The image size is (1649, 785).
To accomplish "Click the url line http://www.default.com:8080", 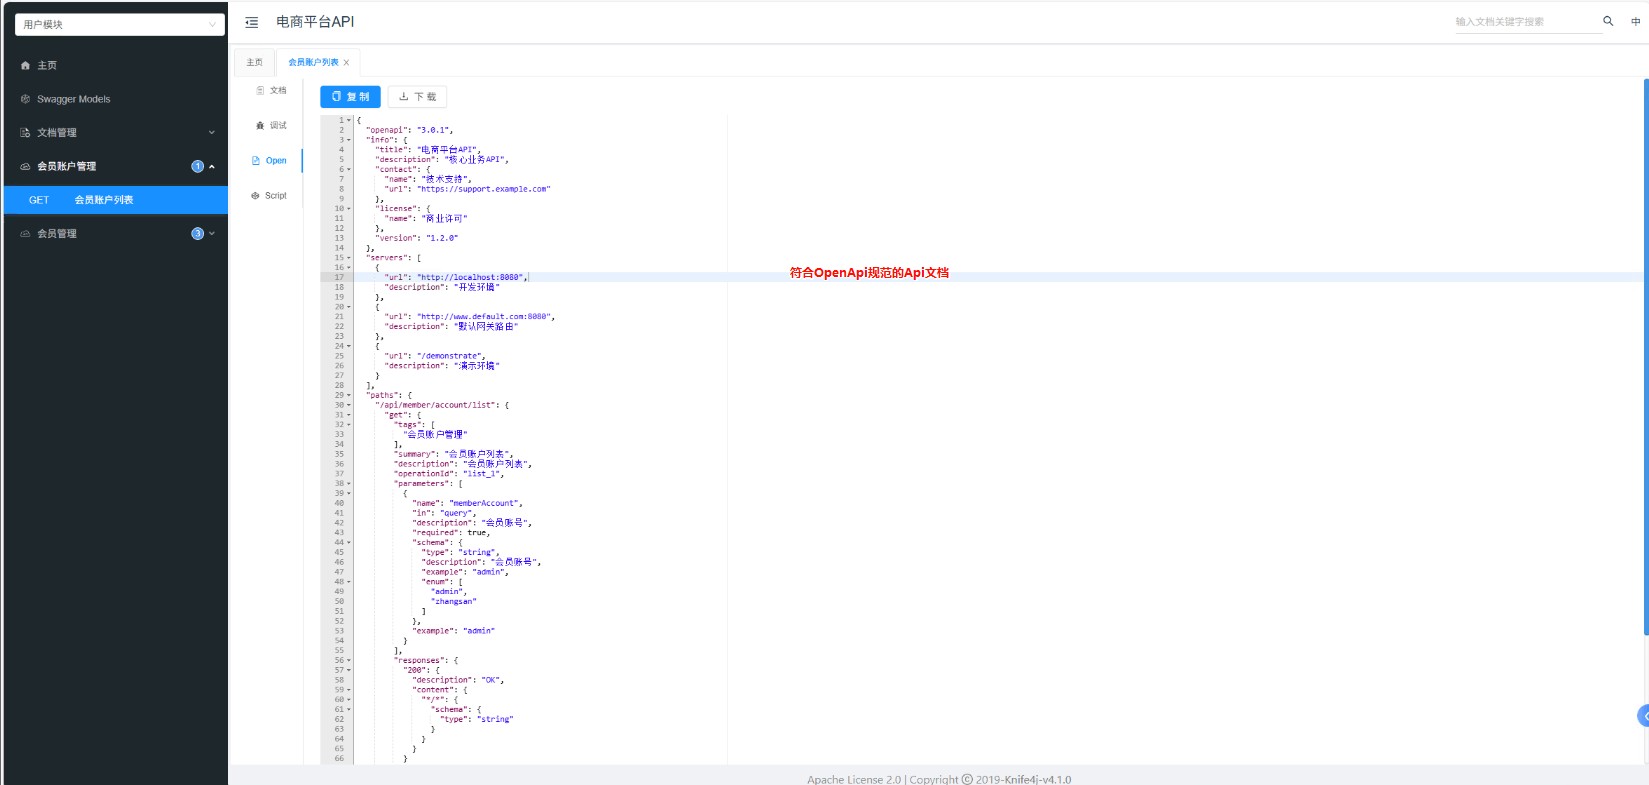I will (x=469, y=316).
